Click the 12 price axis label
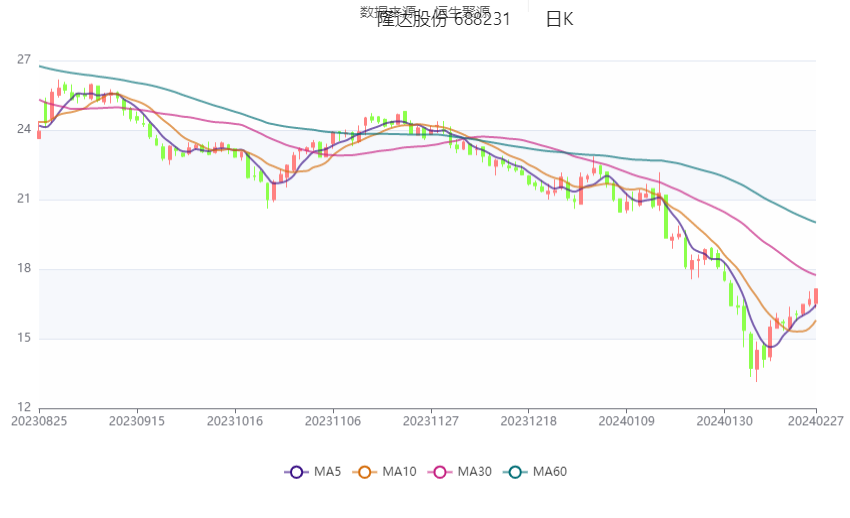Viewport: 850px width, 518px height. tap(24, 407)
